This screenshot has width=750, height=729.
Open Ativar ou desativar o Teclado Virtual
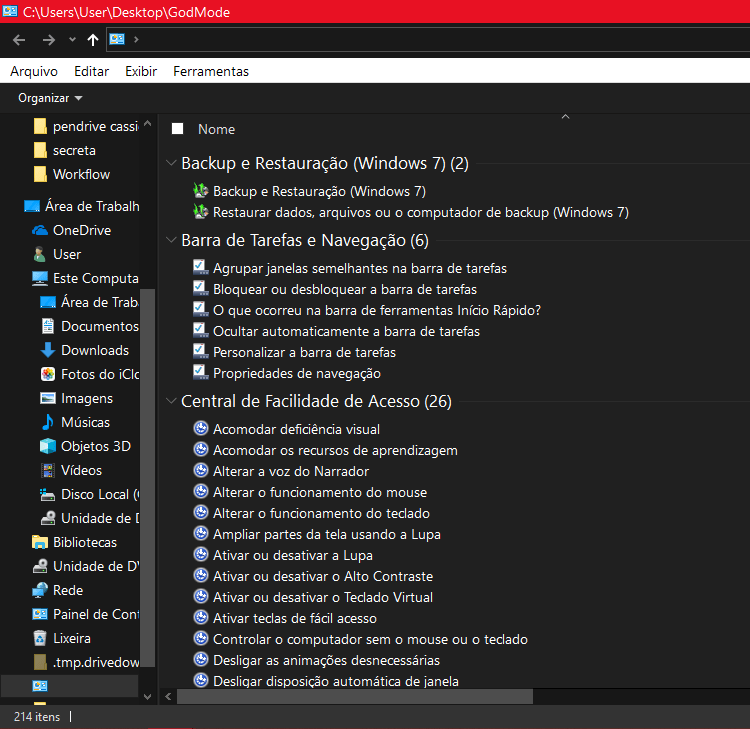point(323,598)
